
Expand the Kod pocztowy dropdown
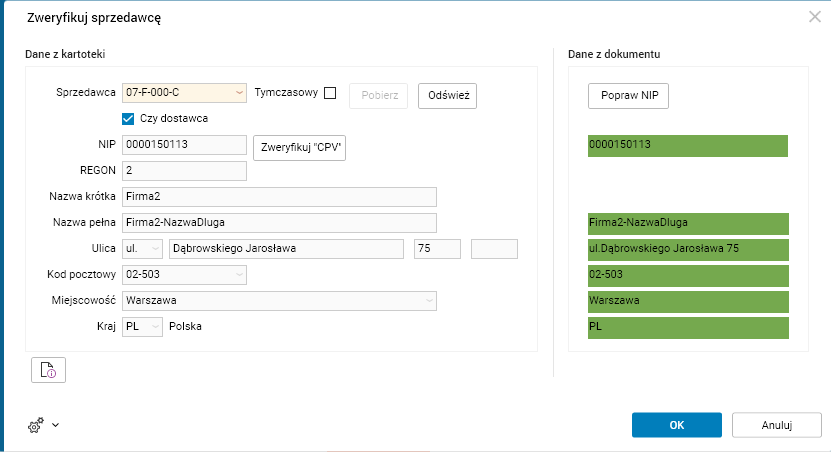coord(238,274)
